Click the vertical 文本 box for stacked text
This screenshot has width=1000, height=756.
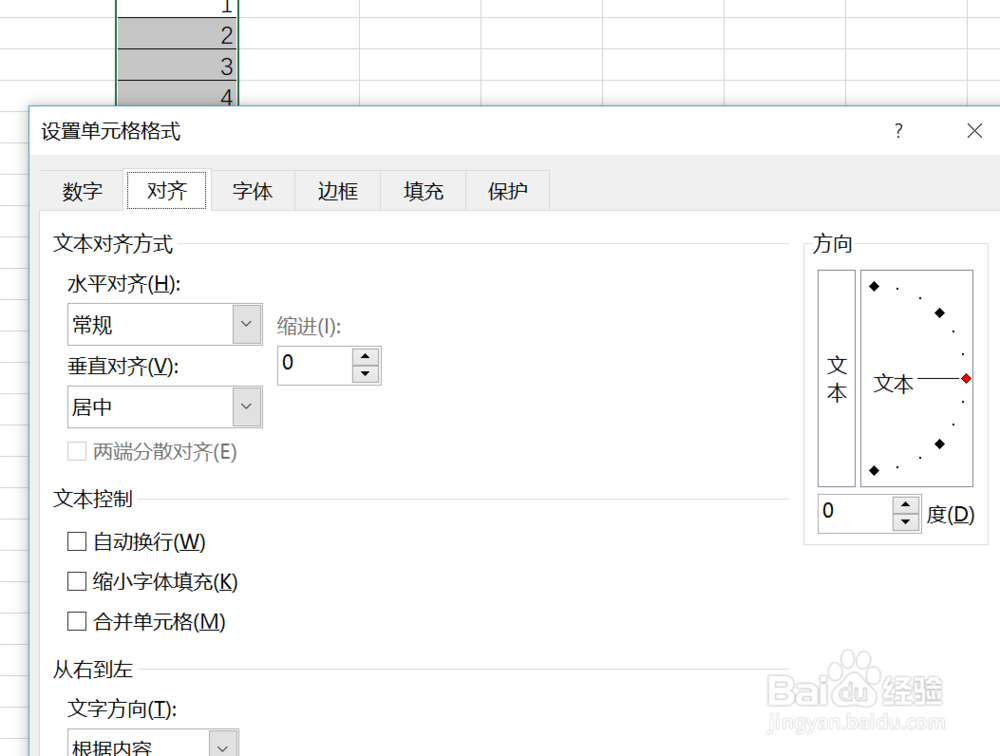click(835, 380)
